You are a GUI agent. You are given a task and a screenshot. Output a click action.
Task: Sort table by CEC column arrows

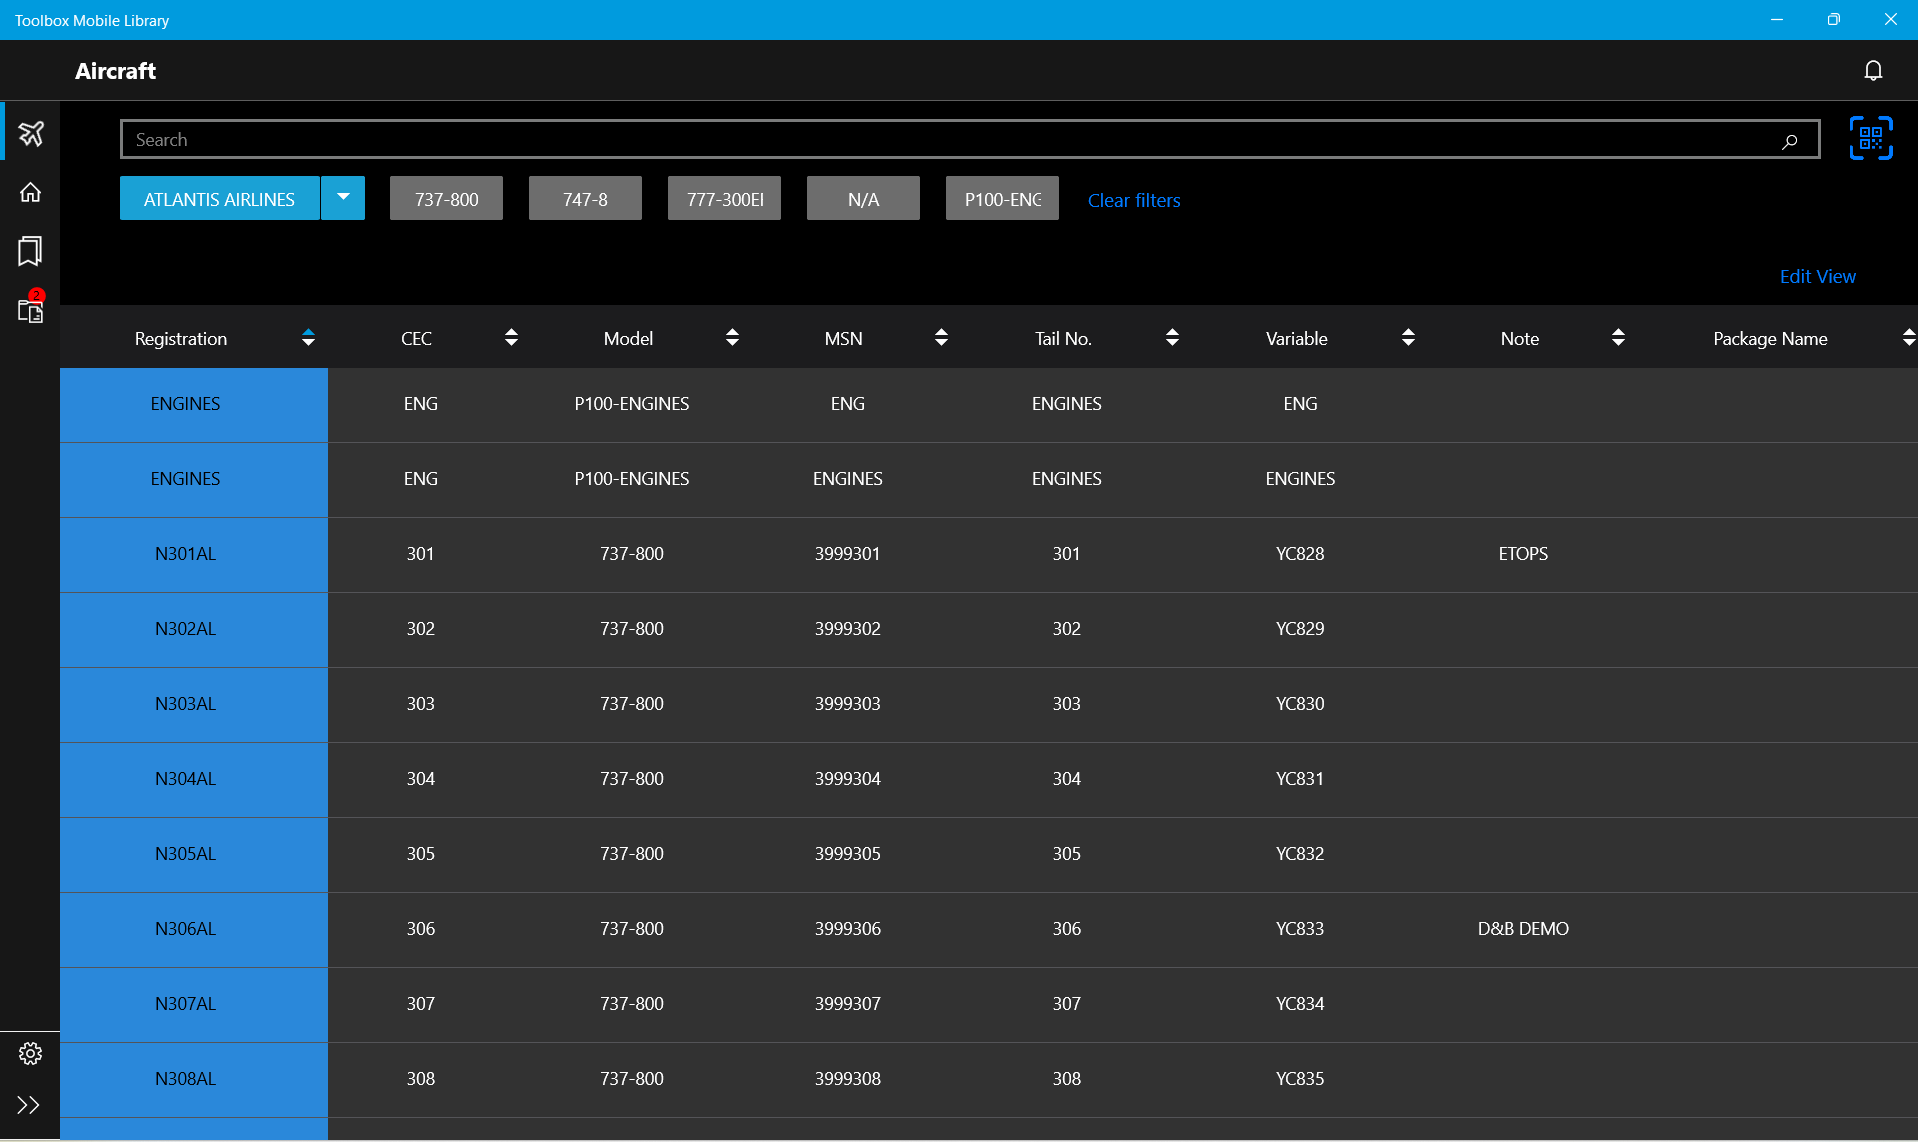[x=511, y=338]
